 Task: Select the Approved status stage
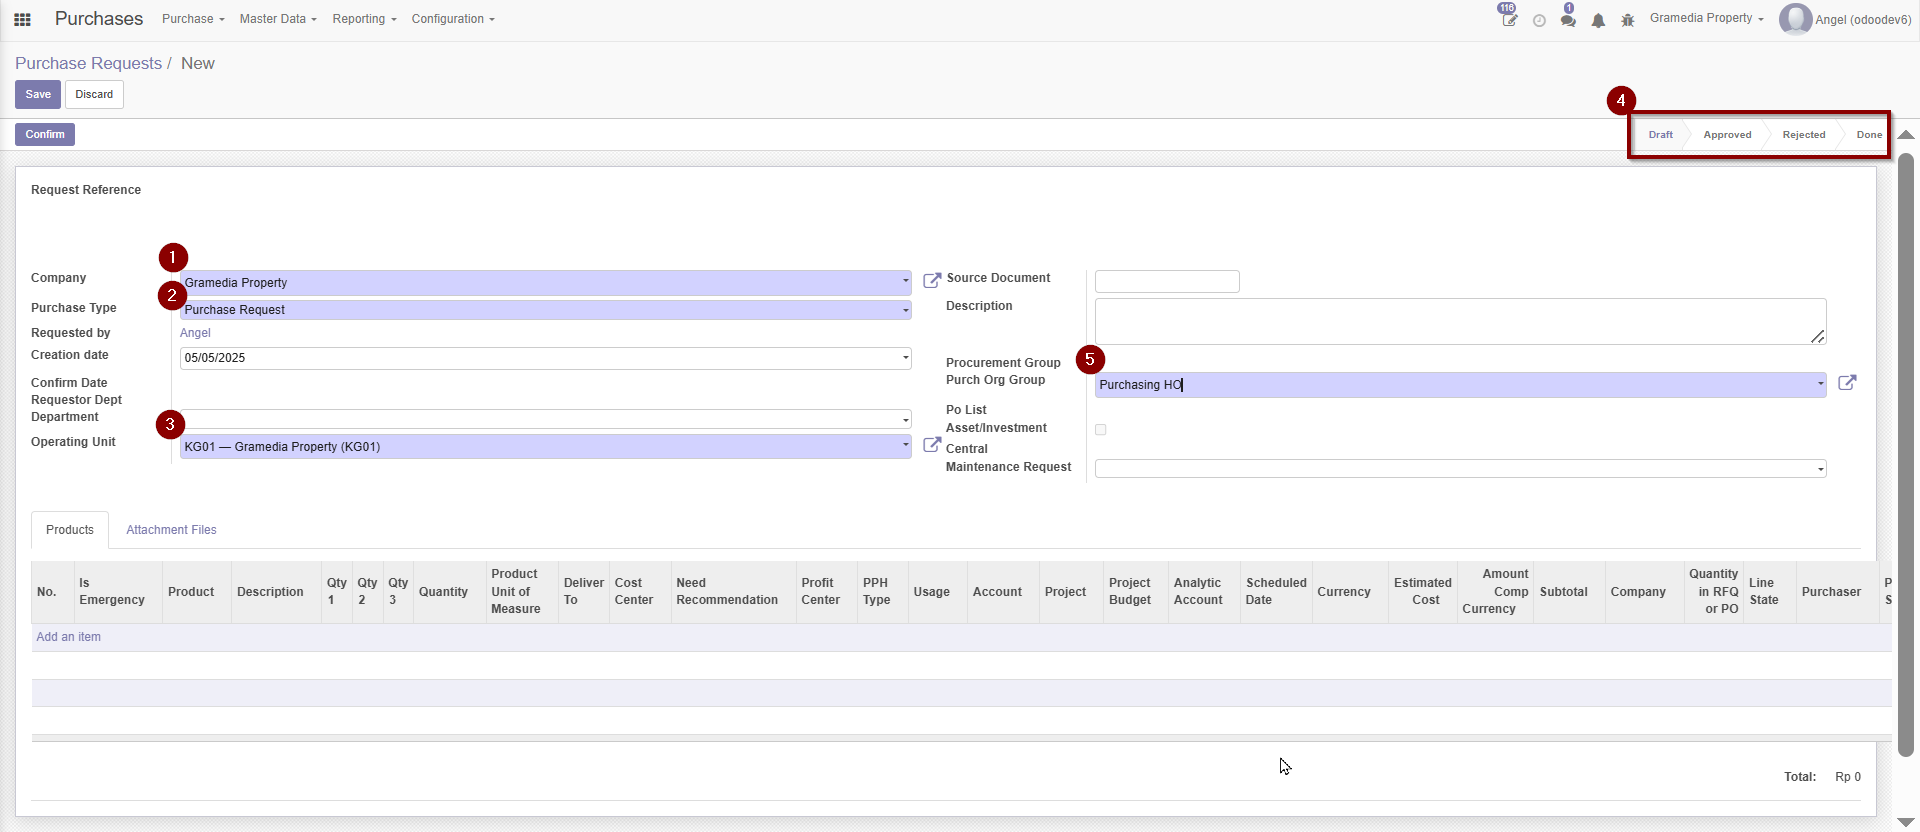1727,135
